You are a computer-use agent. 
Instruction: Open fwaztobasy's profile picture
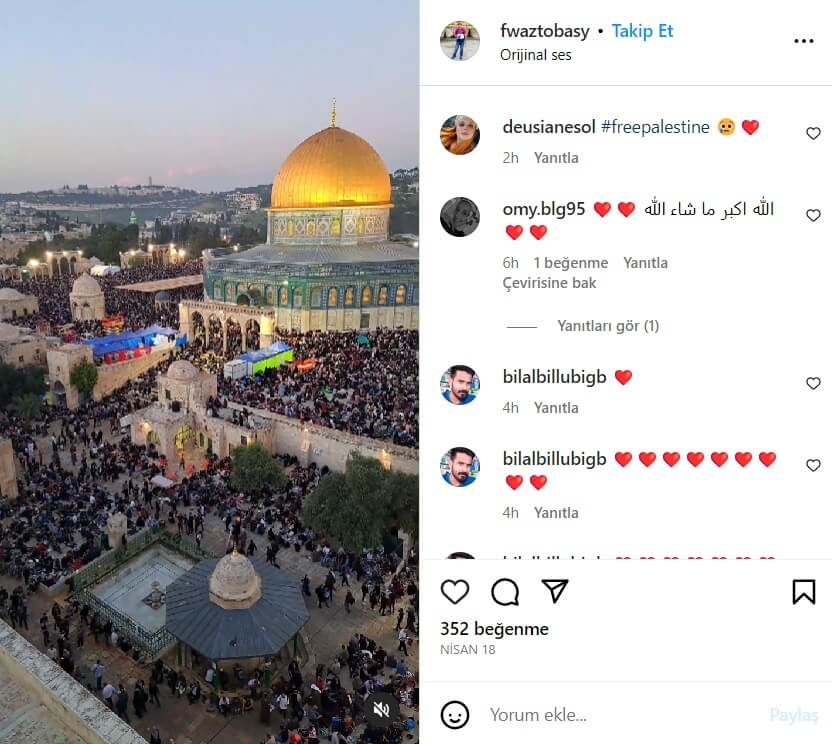(460, 41)
